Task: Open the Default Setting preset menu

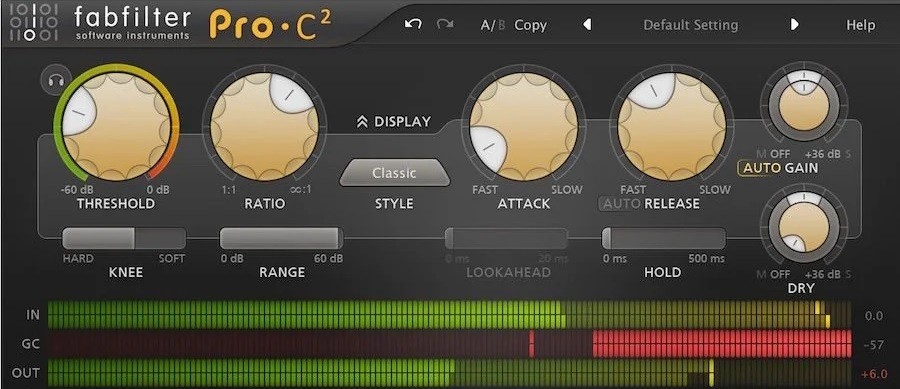Action: coord(690,25)
